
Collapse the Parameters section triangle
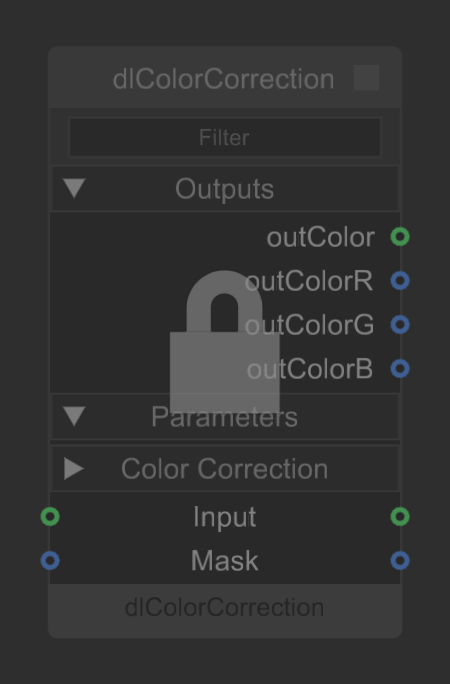pyautogui.click(x=74, y=416)
